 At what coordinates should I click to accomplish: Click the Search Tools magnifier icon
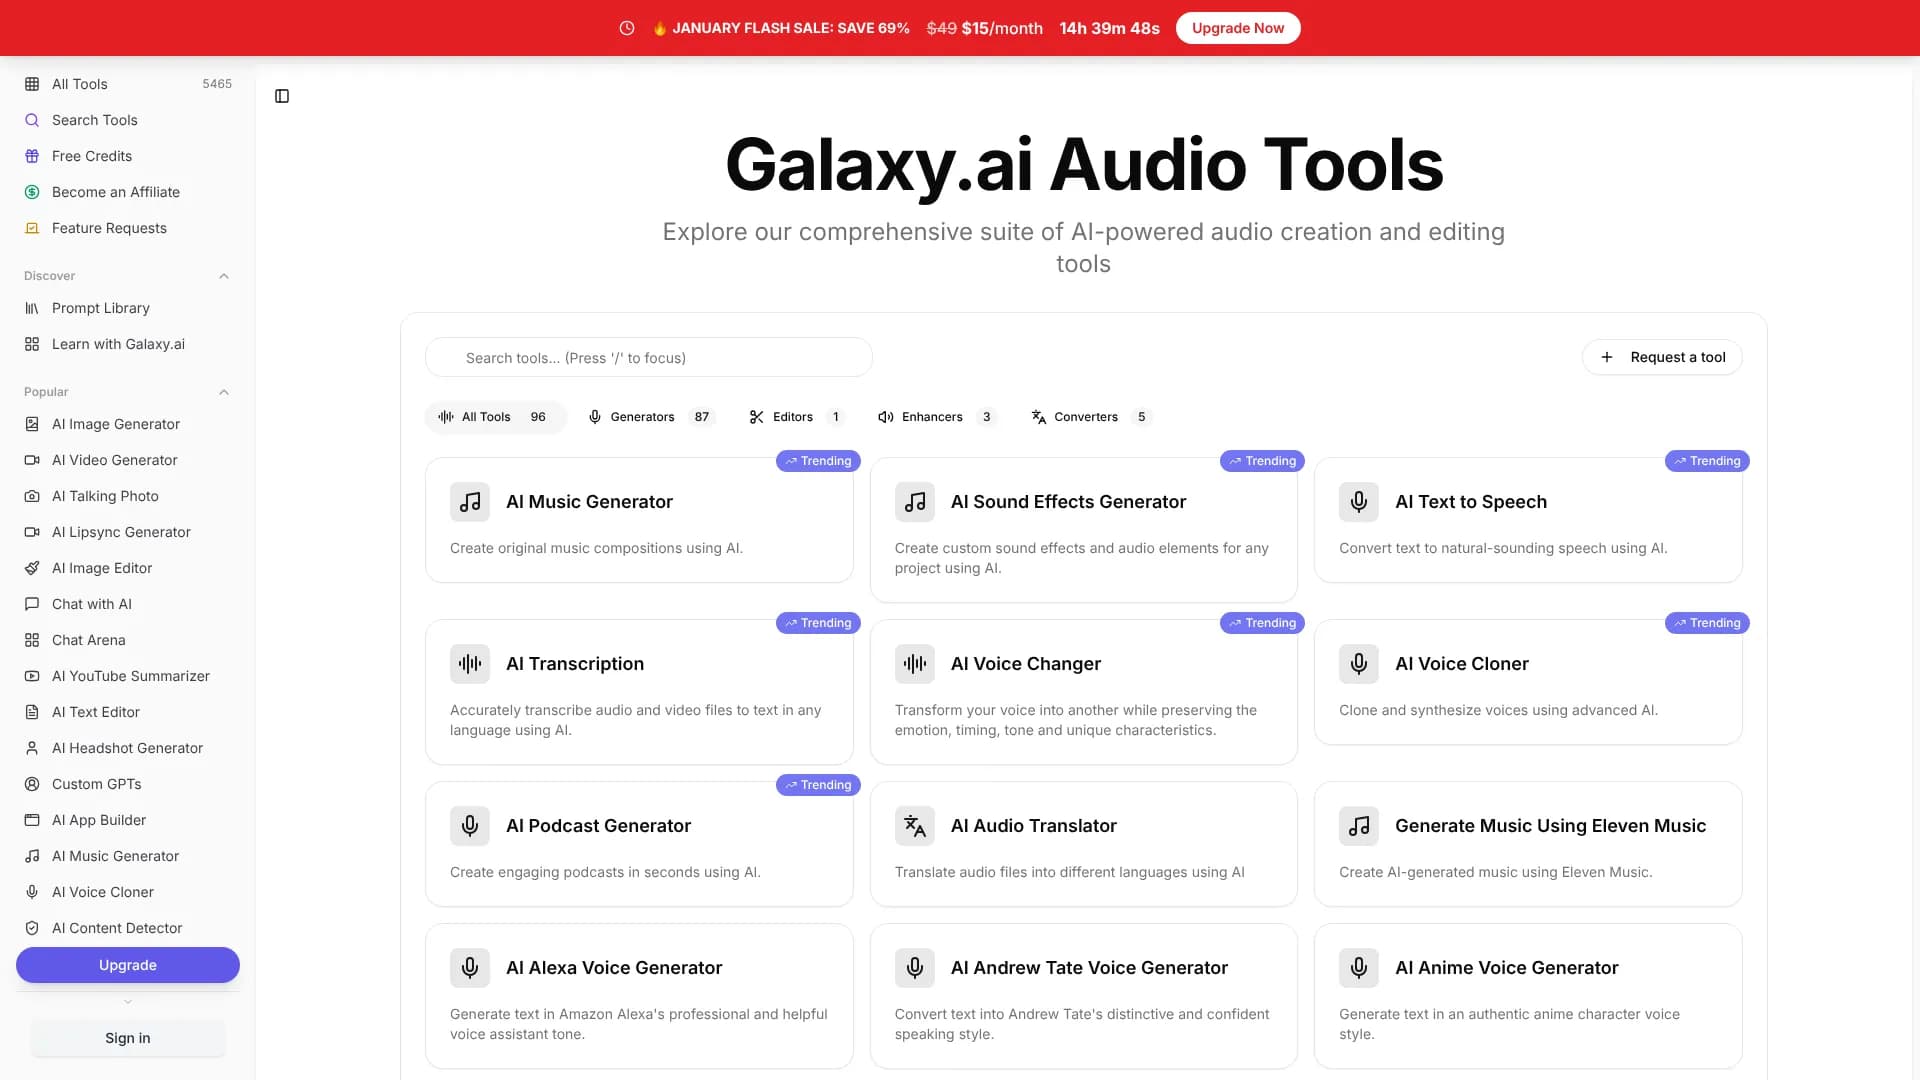tap(32, 120)
